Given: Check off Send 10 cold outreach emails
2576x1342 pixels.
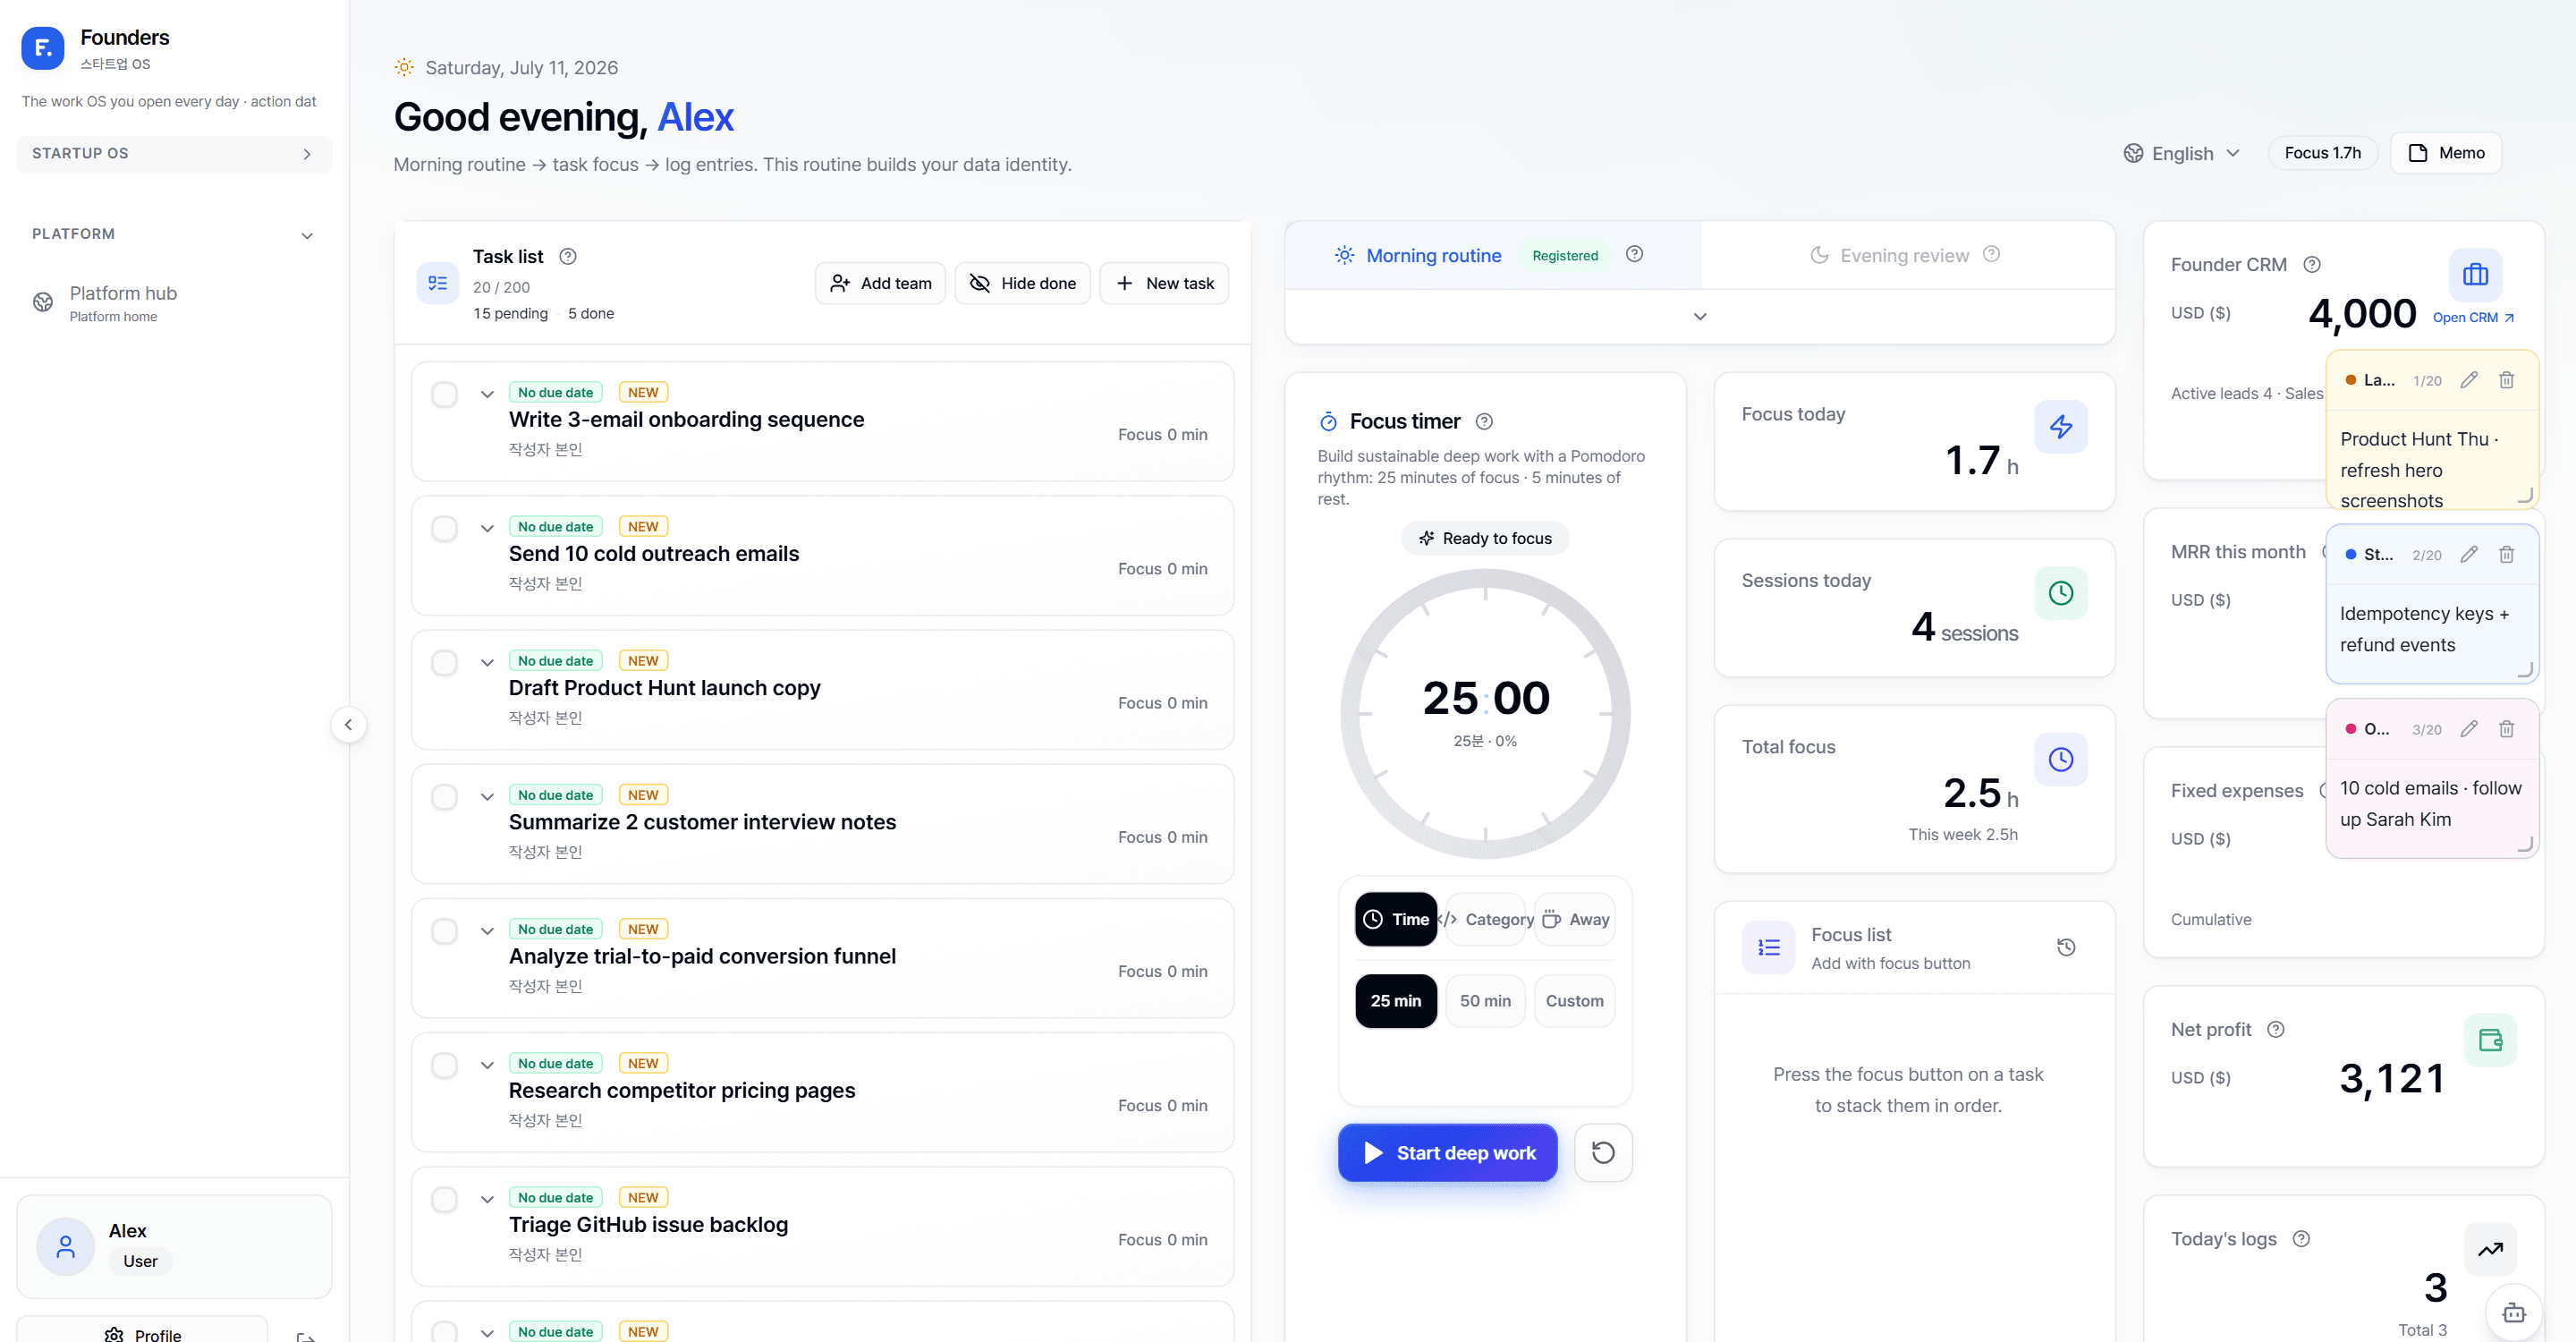Looking at the screenshot, I should (x=444, y=528).
